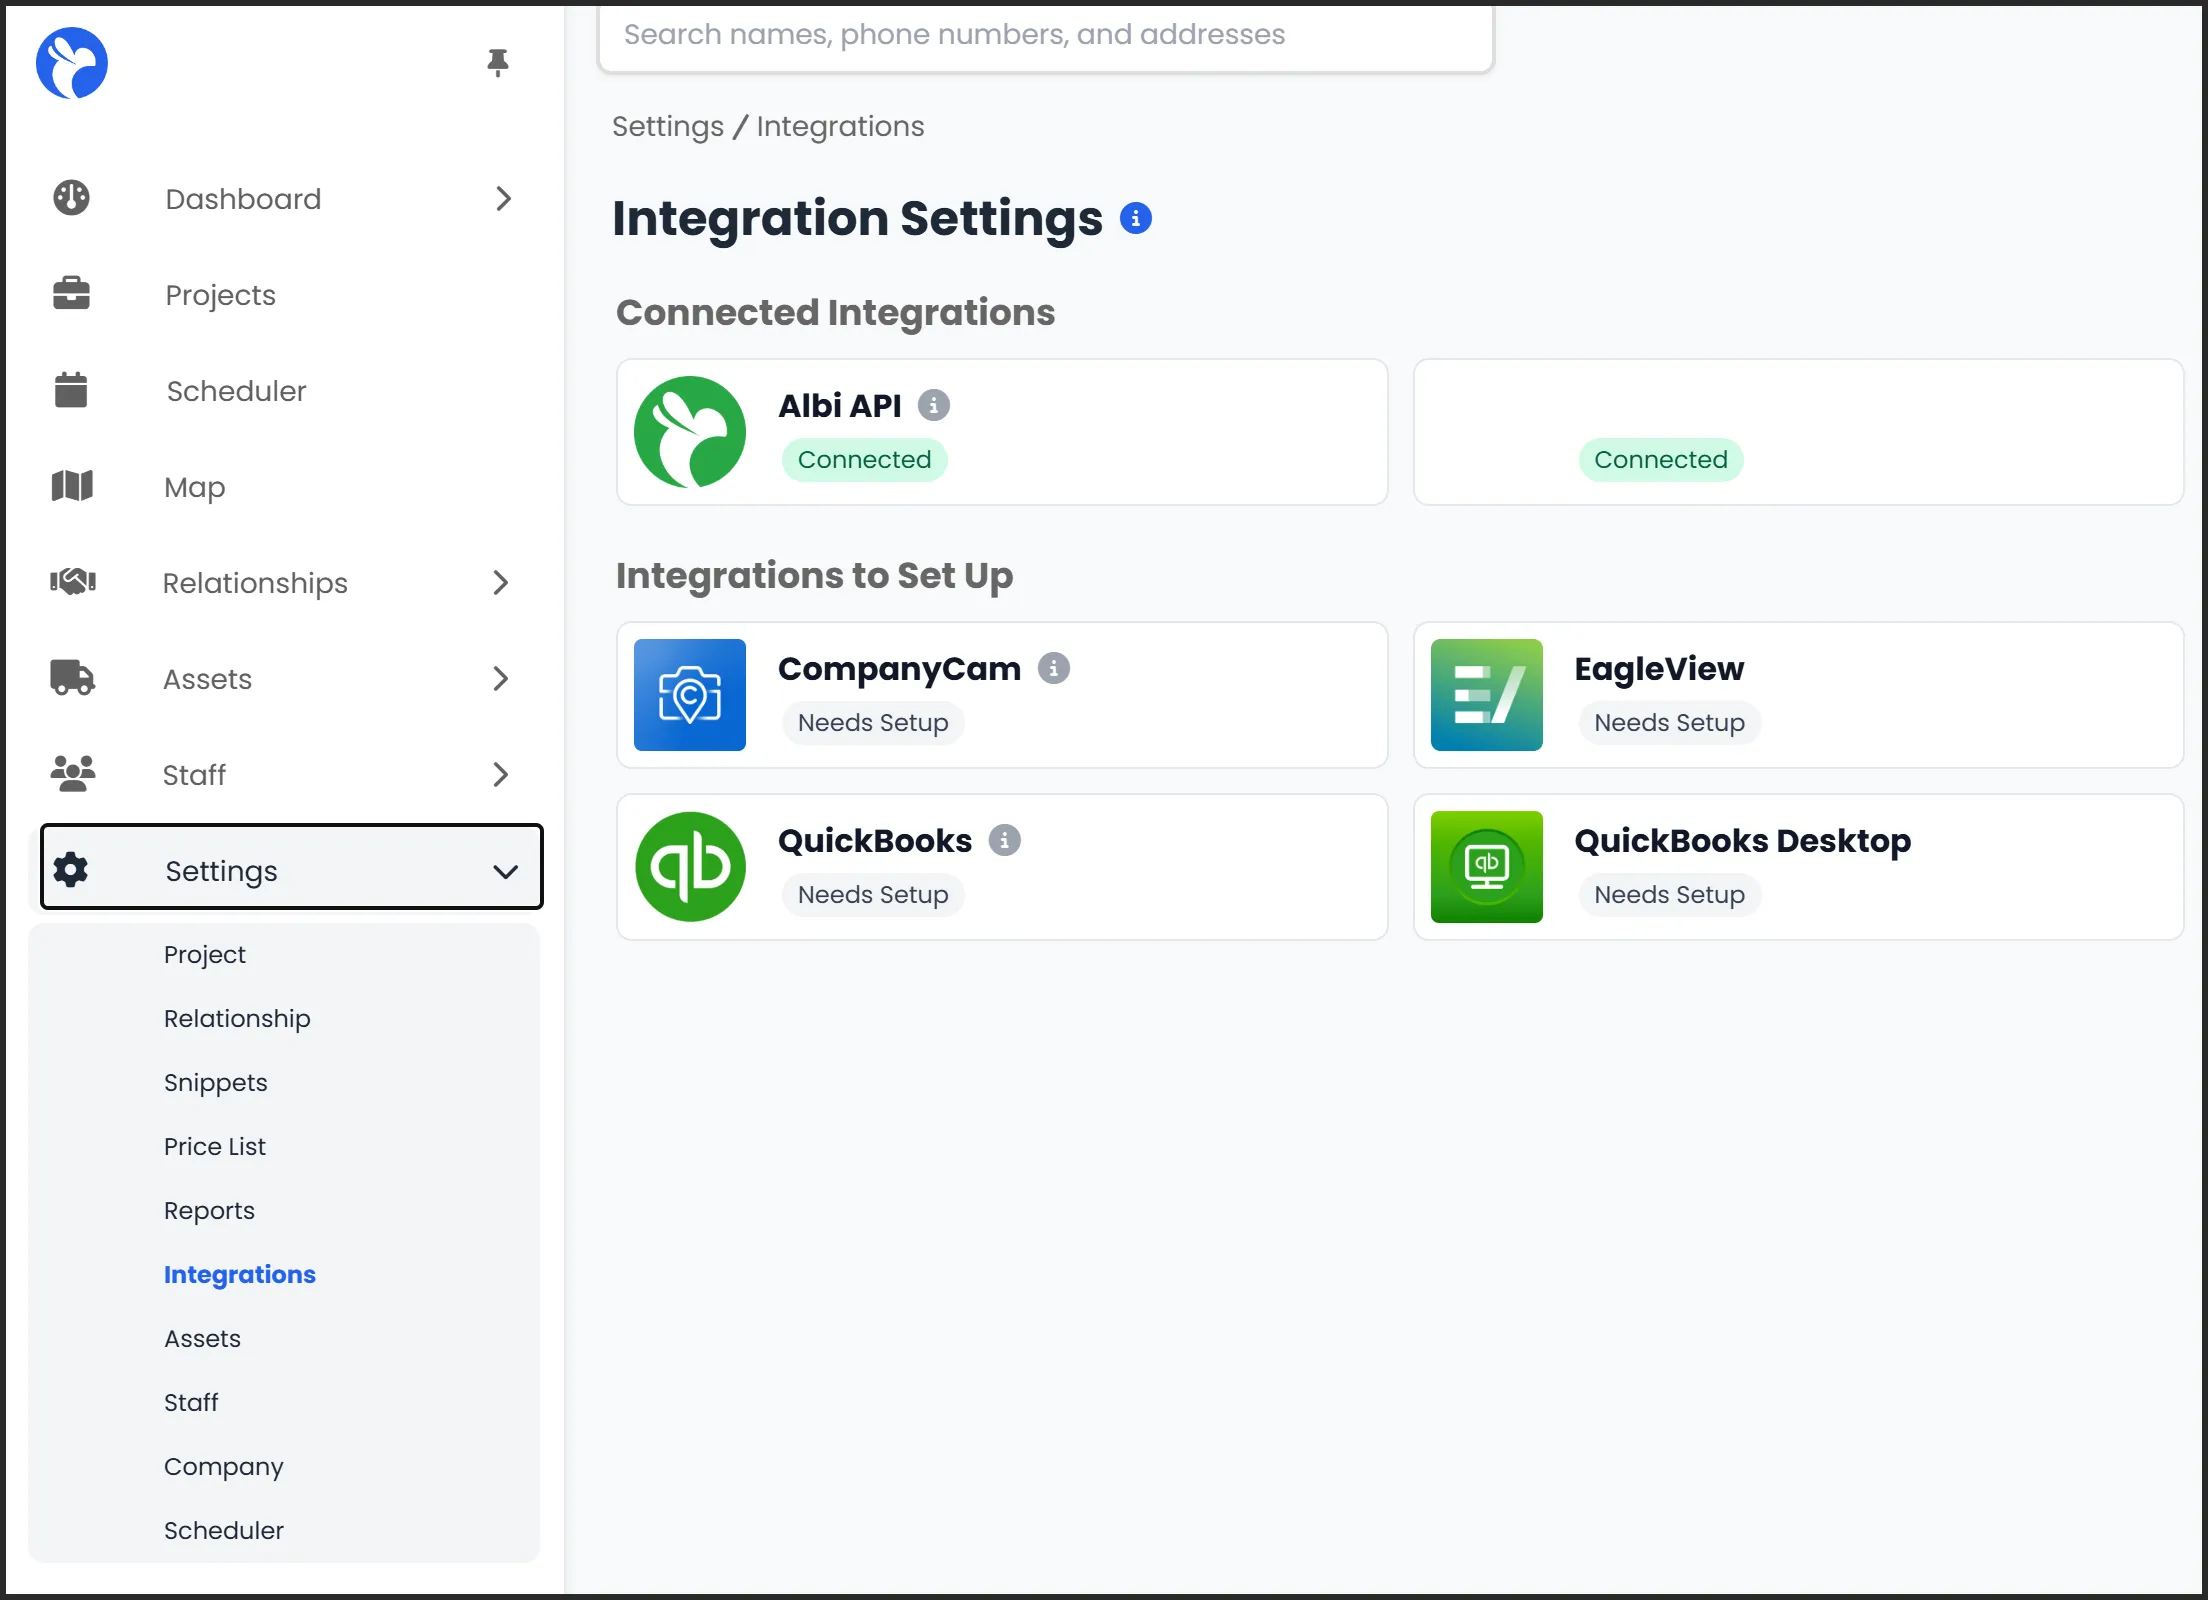This screenshot has width=2208, height=1600.
Task: Click the Dashboard gauge icon
Action: pos(72,198)
